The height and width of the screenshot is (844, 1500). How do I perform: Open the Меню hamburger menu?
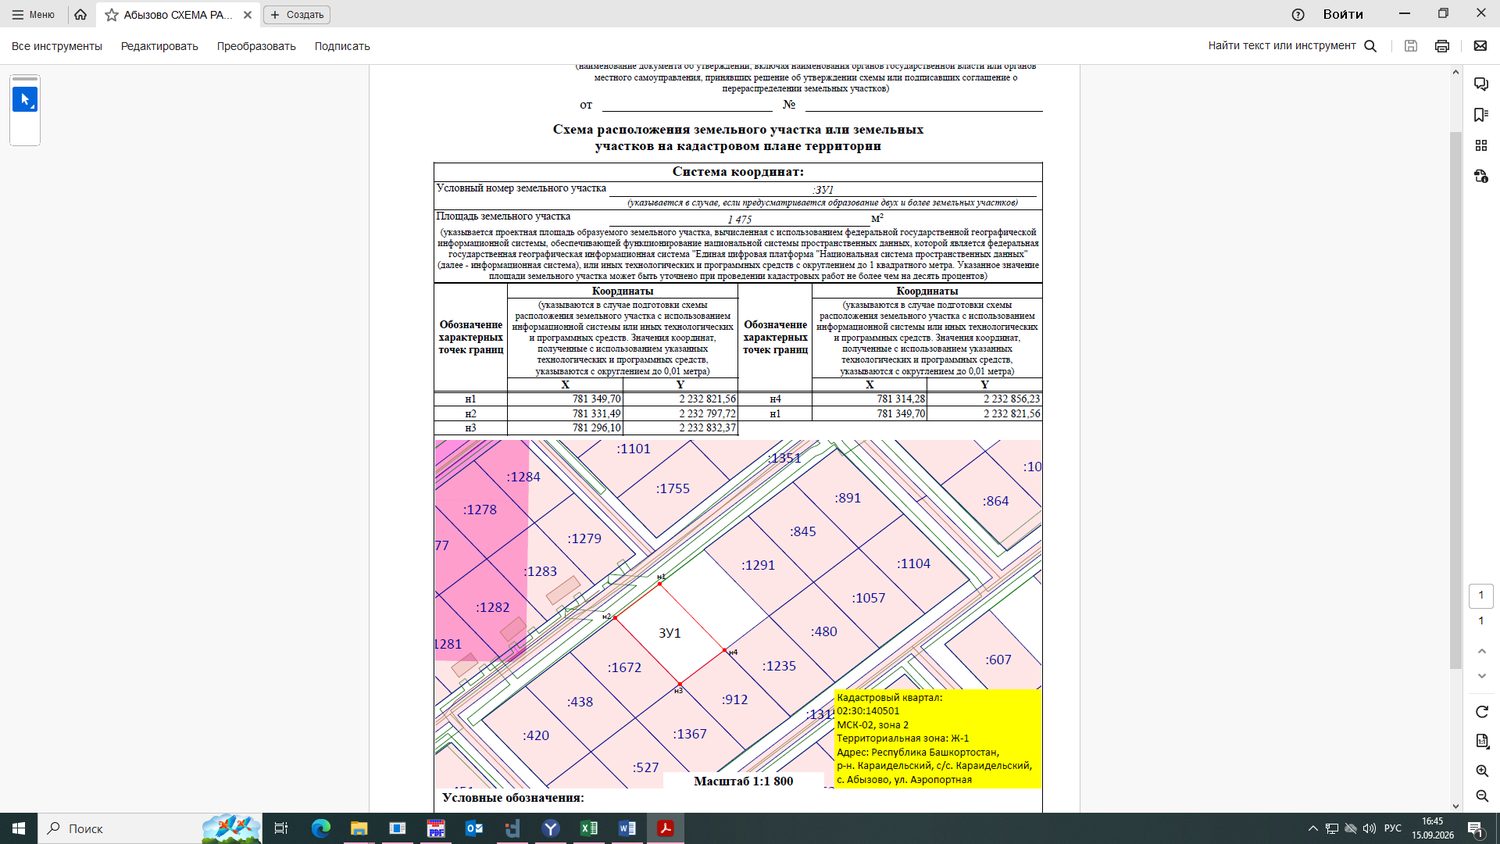tap(33, 15)
